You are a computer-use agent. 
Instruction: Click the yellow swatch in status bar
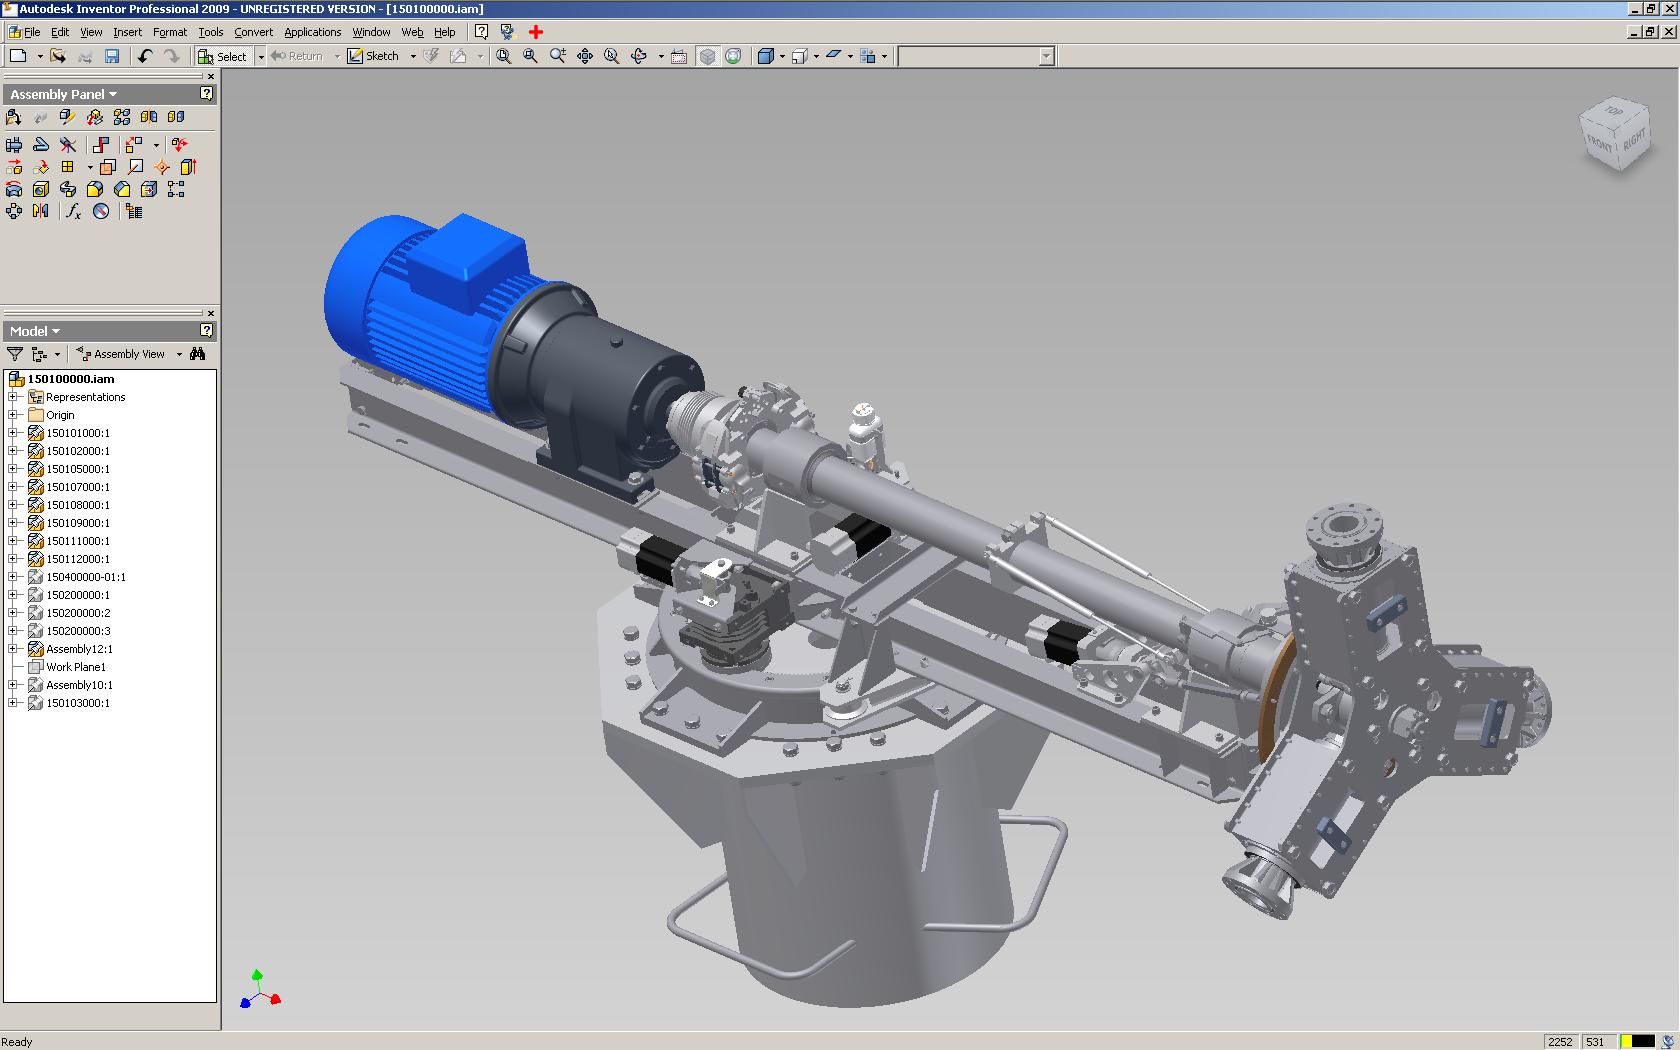click(x=1626, y=1041)
